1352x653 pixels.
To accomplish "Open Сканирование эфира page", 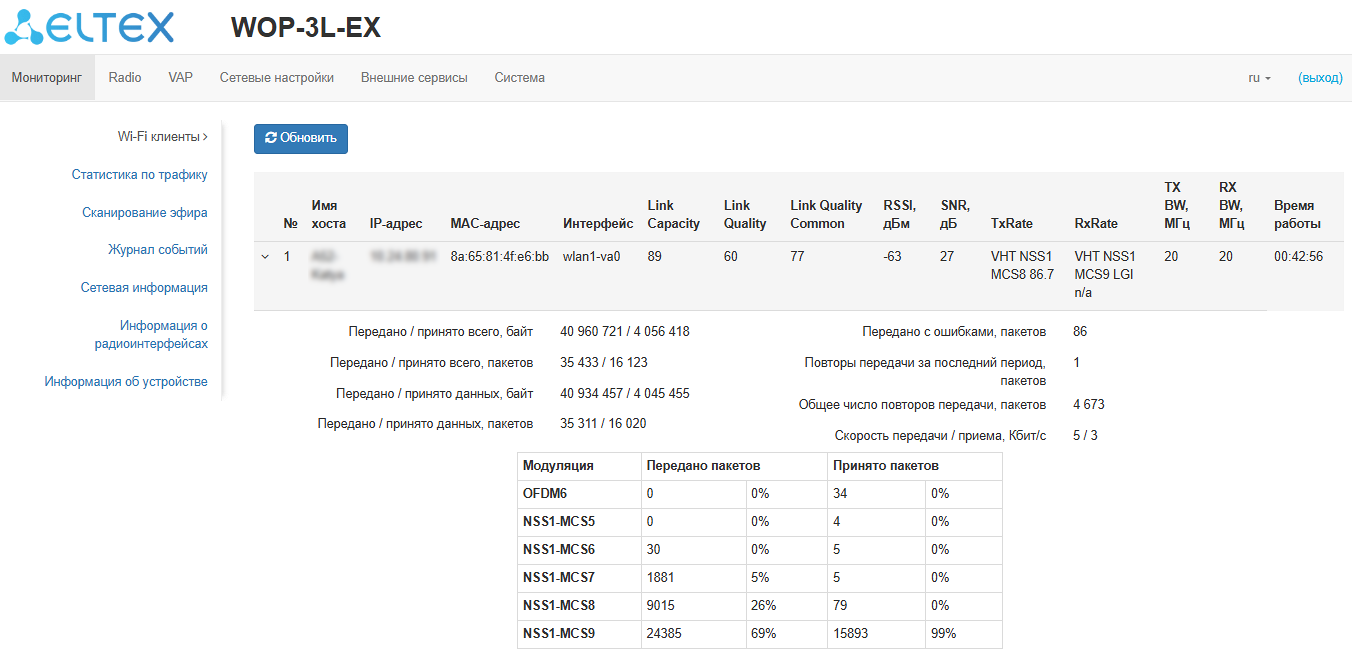I will [x=144, y=213].
